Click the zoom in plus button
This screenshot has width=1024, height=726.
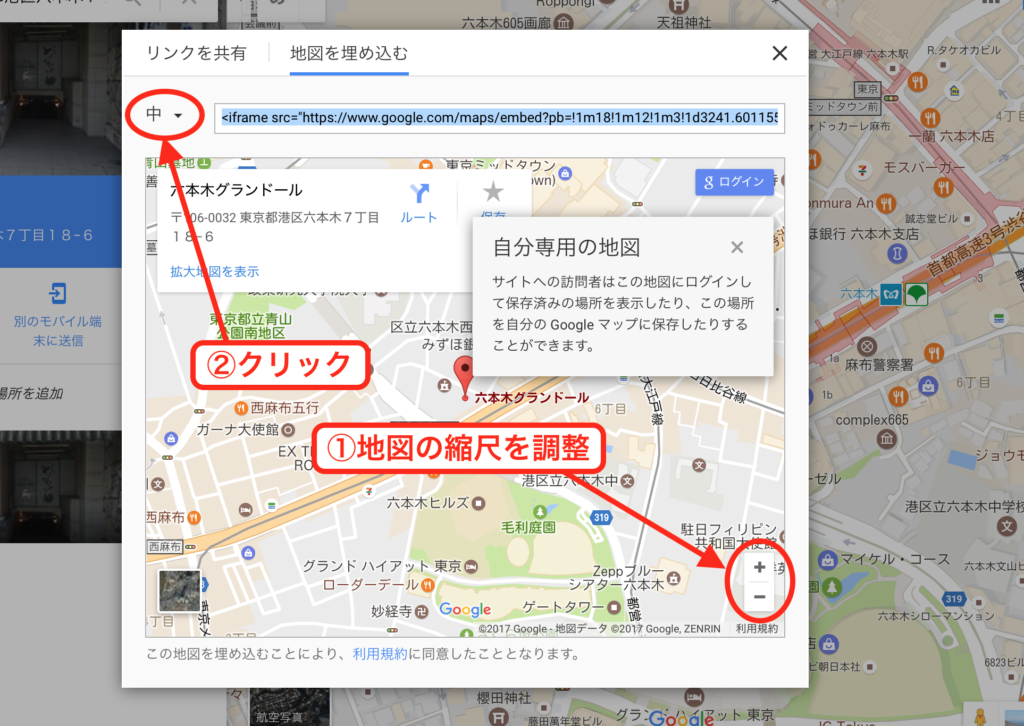coord(759,568)
